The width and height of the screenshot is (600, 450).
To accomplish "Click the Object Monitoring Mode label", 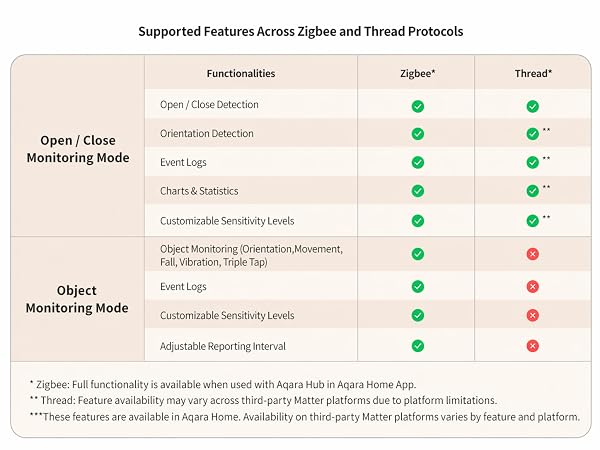I will coord(77,299).
